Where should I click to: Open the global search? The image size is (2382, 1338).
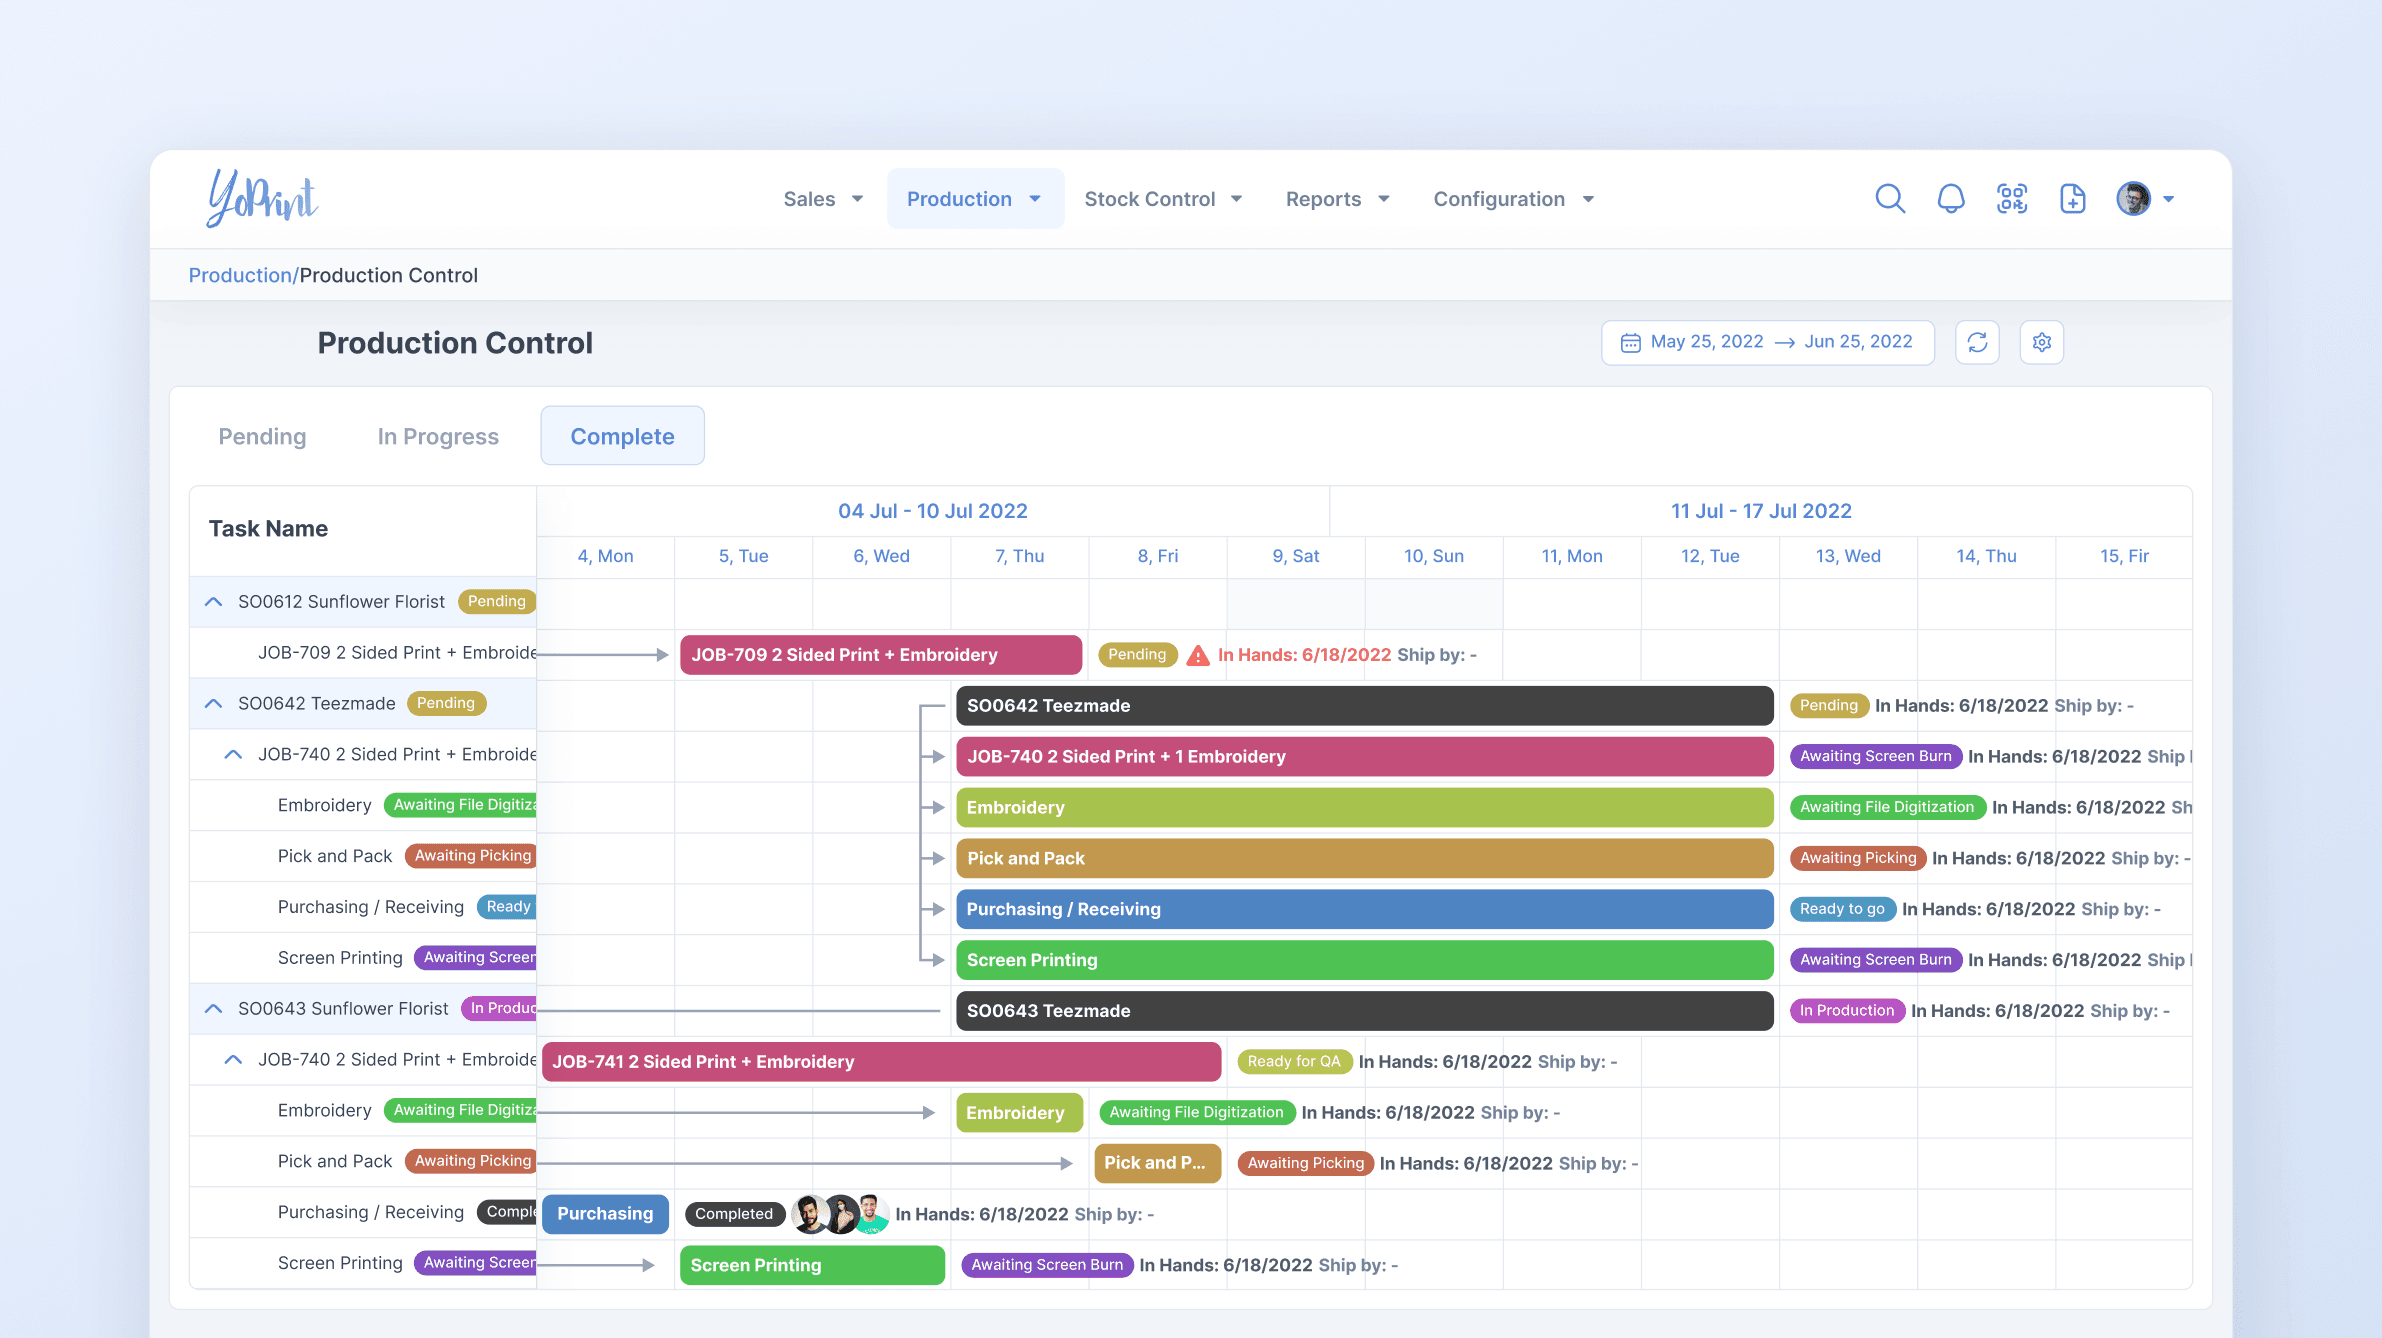coord(1890,198)
